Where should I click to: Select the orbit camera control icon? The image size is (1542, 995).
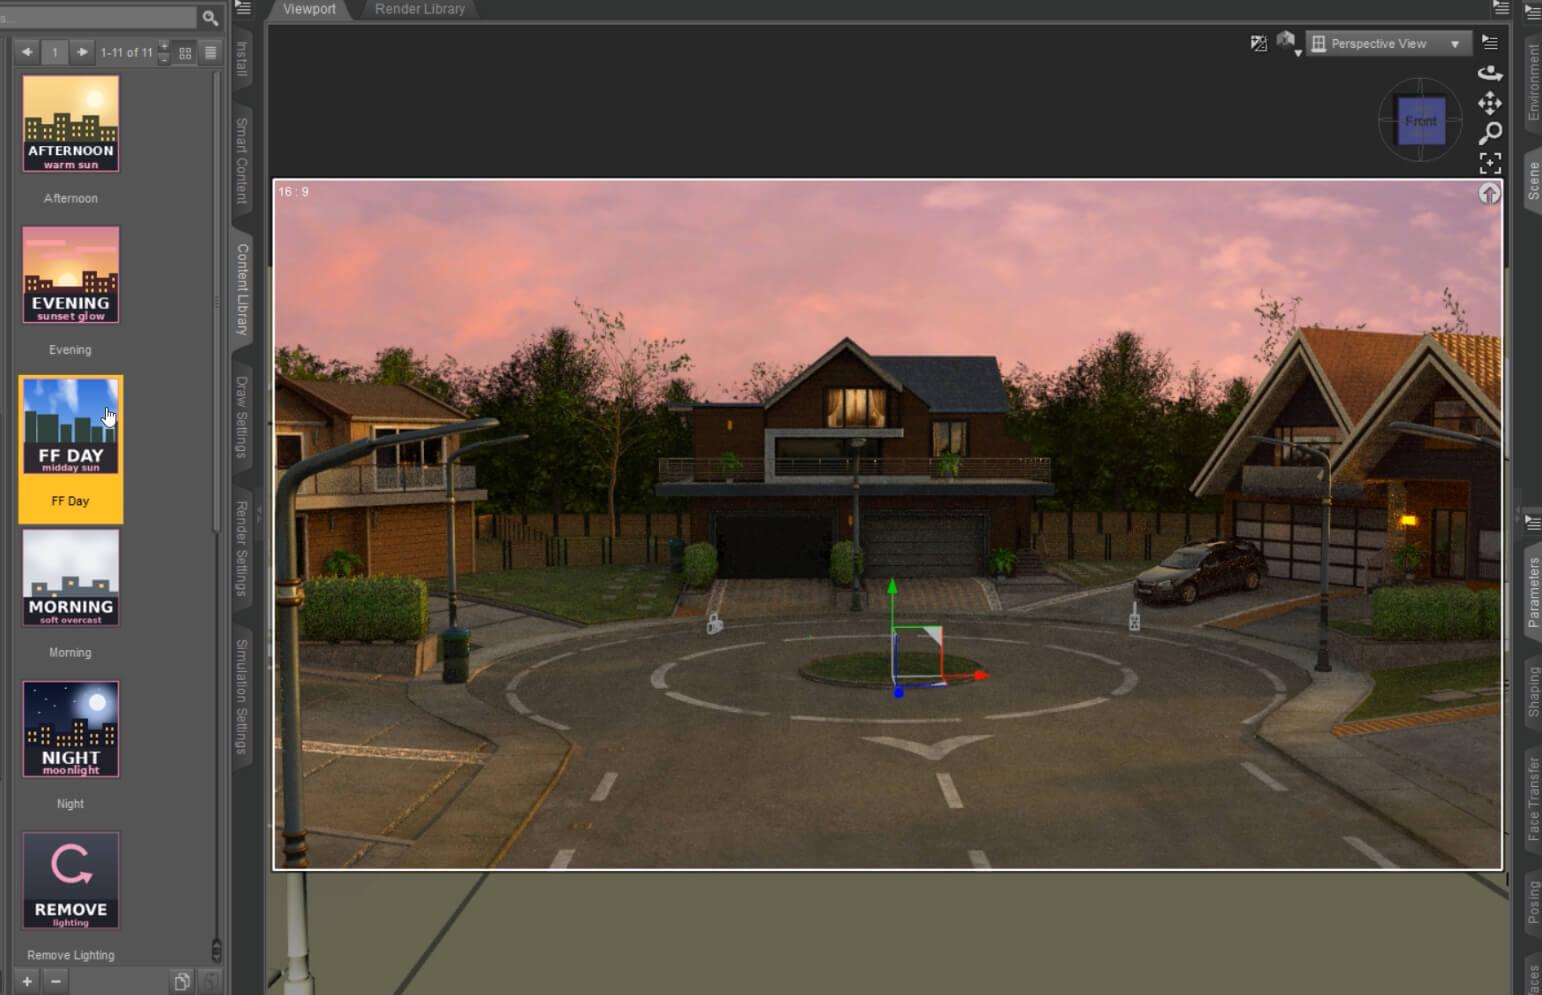point(1490,73)
